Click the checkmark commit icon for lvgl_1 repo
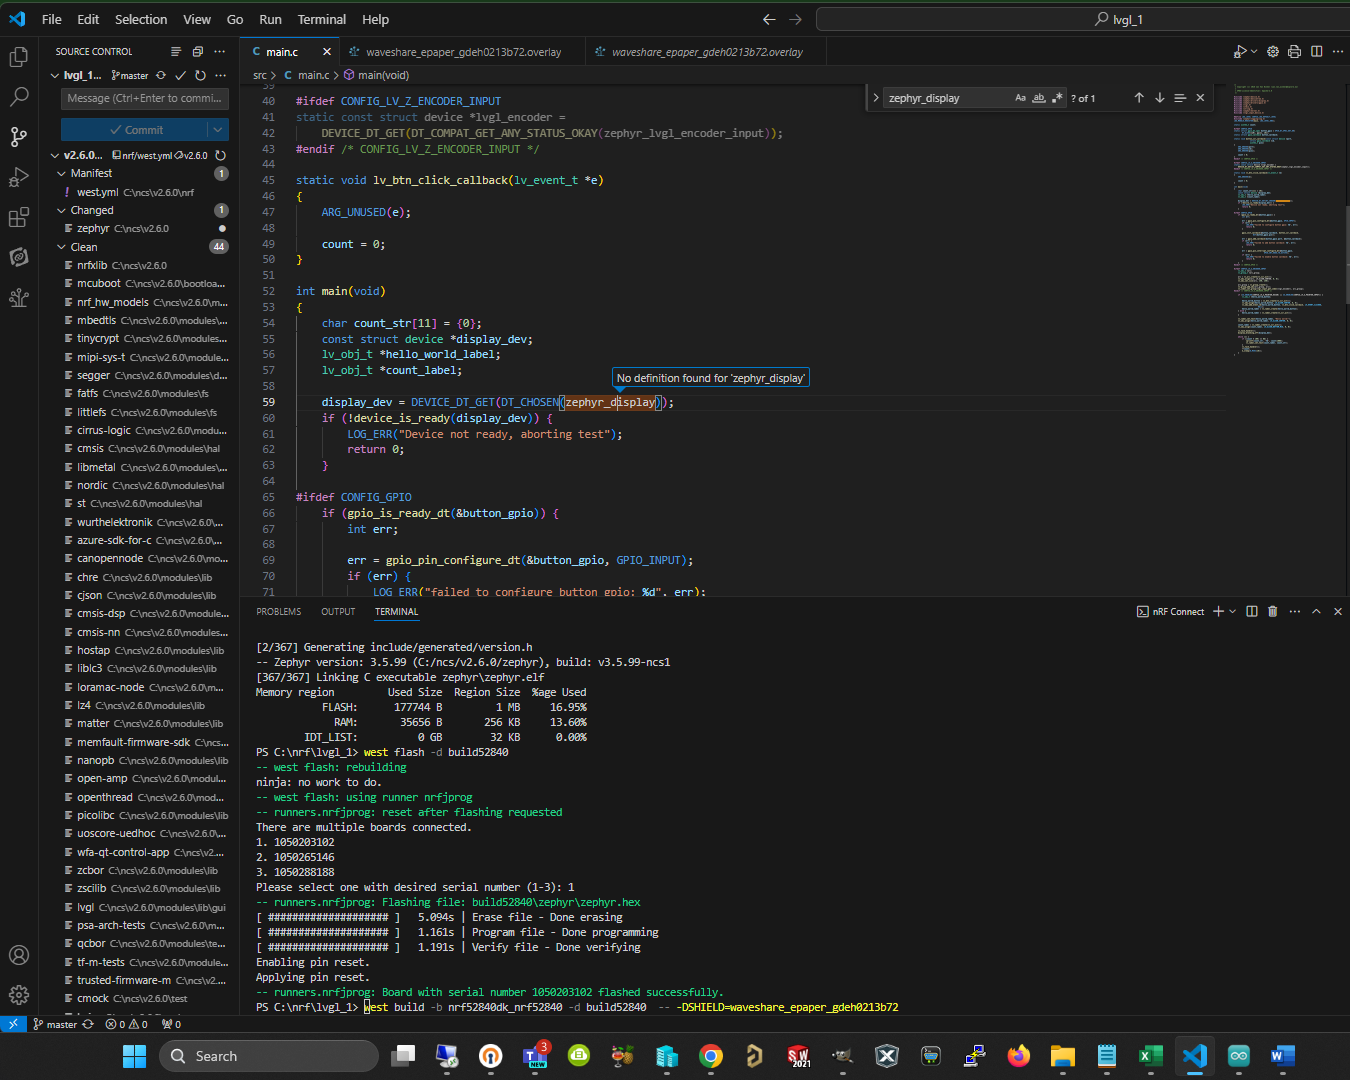Viewport: 1350px width, 1080px height. tap(181, 75)
